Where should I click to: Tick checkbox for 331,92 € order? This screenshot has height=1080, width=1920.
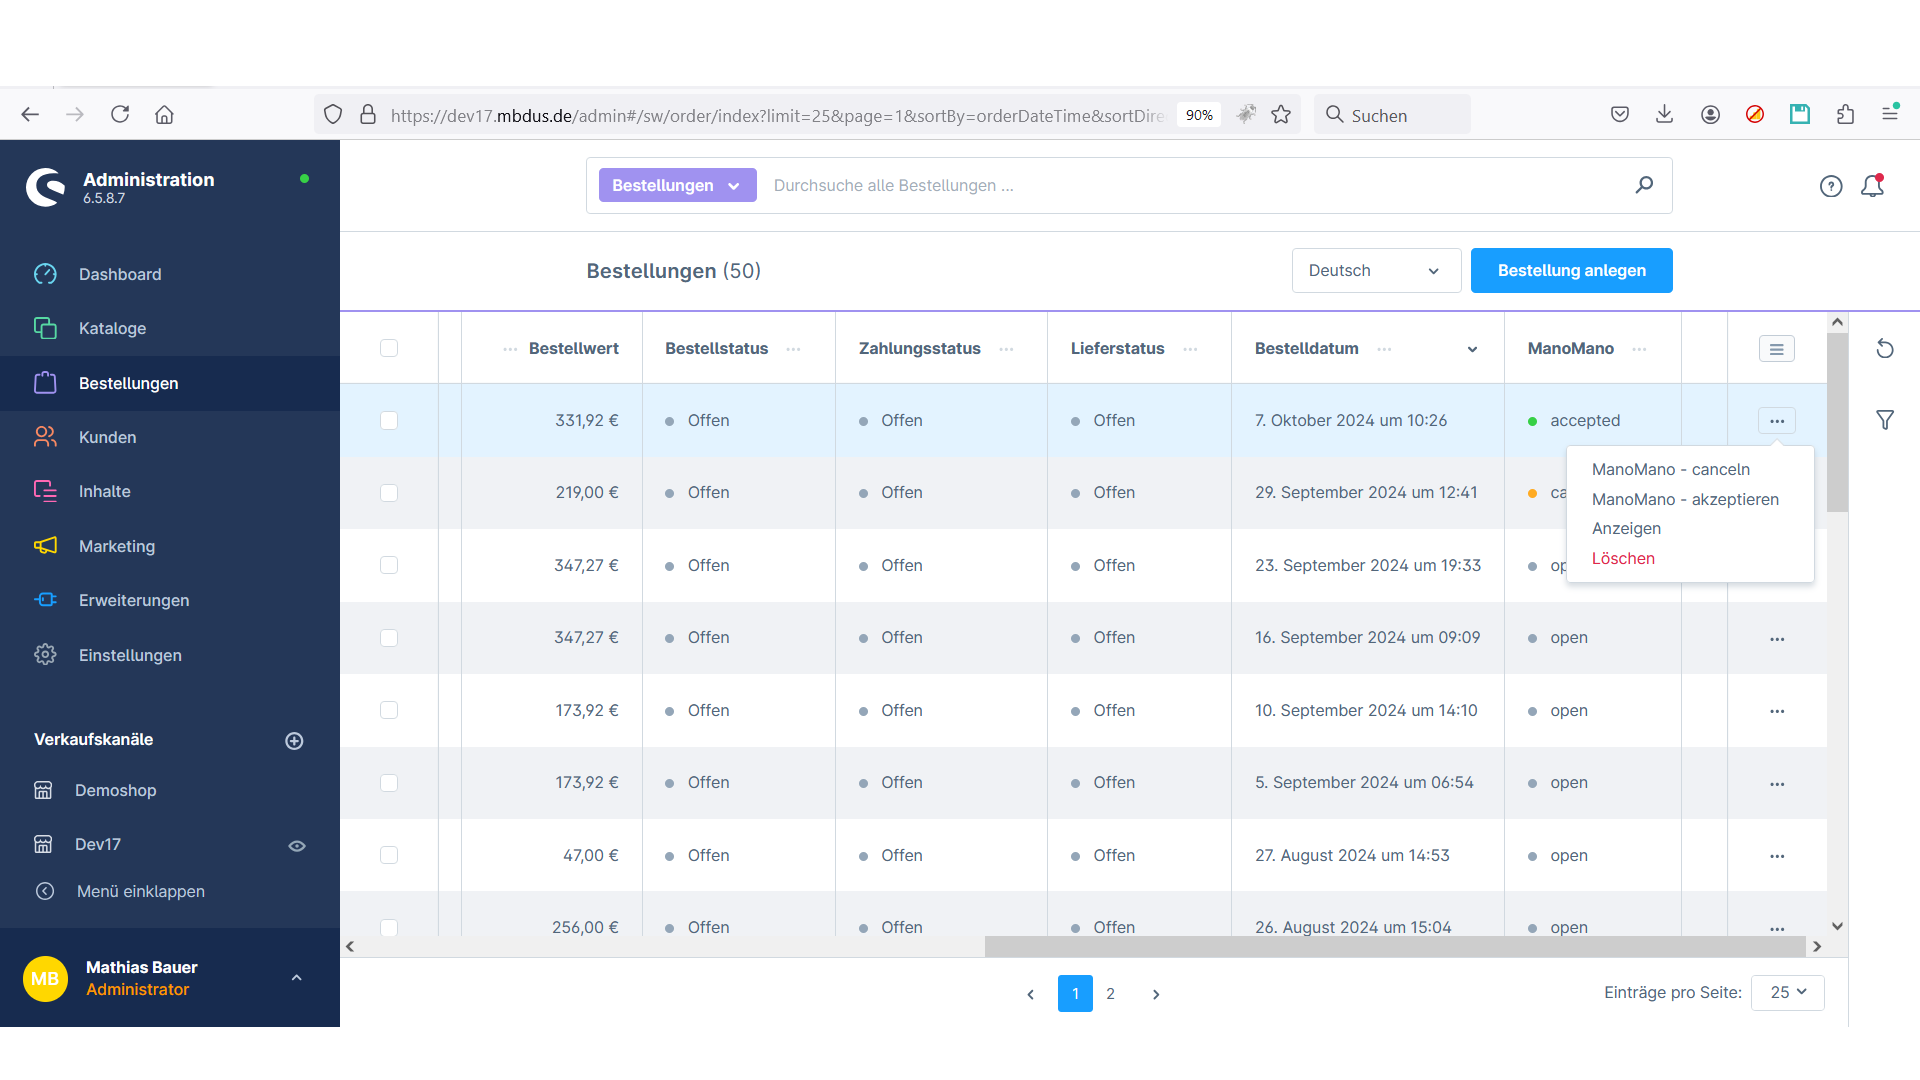pyautogui.click(x=389, y=421)
